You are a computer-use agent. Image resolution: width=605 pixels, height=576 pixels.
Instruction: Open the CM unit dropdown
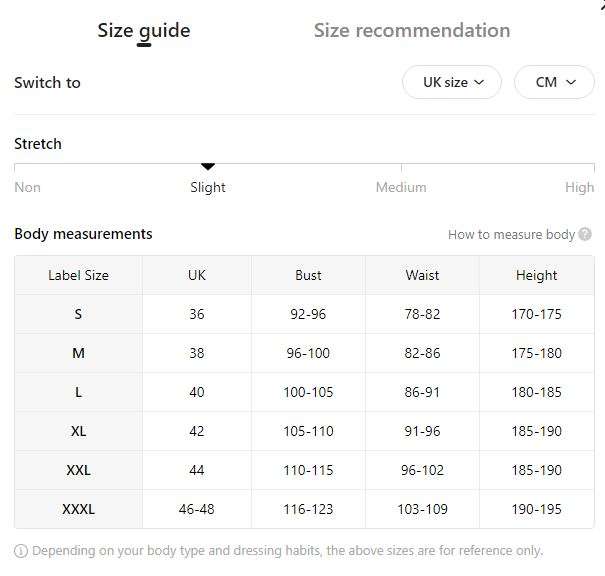554,82
